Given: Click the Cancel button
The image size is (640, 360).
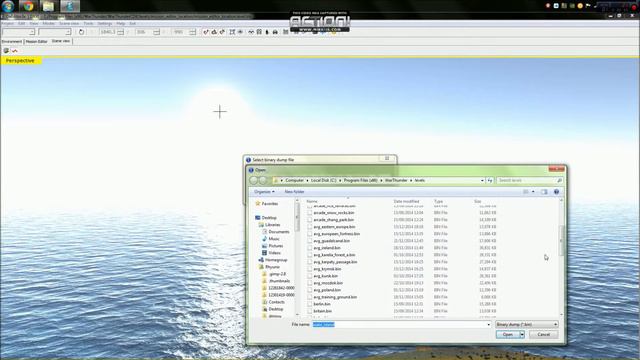Looking at the screenshot, I should click(544, 334).
